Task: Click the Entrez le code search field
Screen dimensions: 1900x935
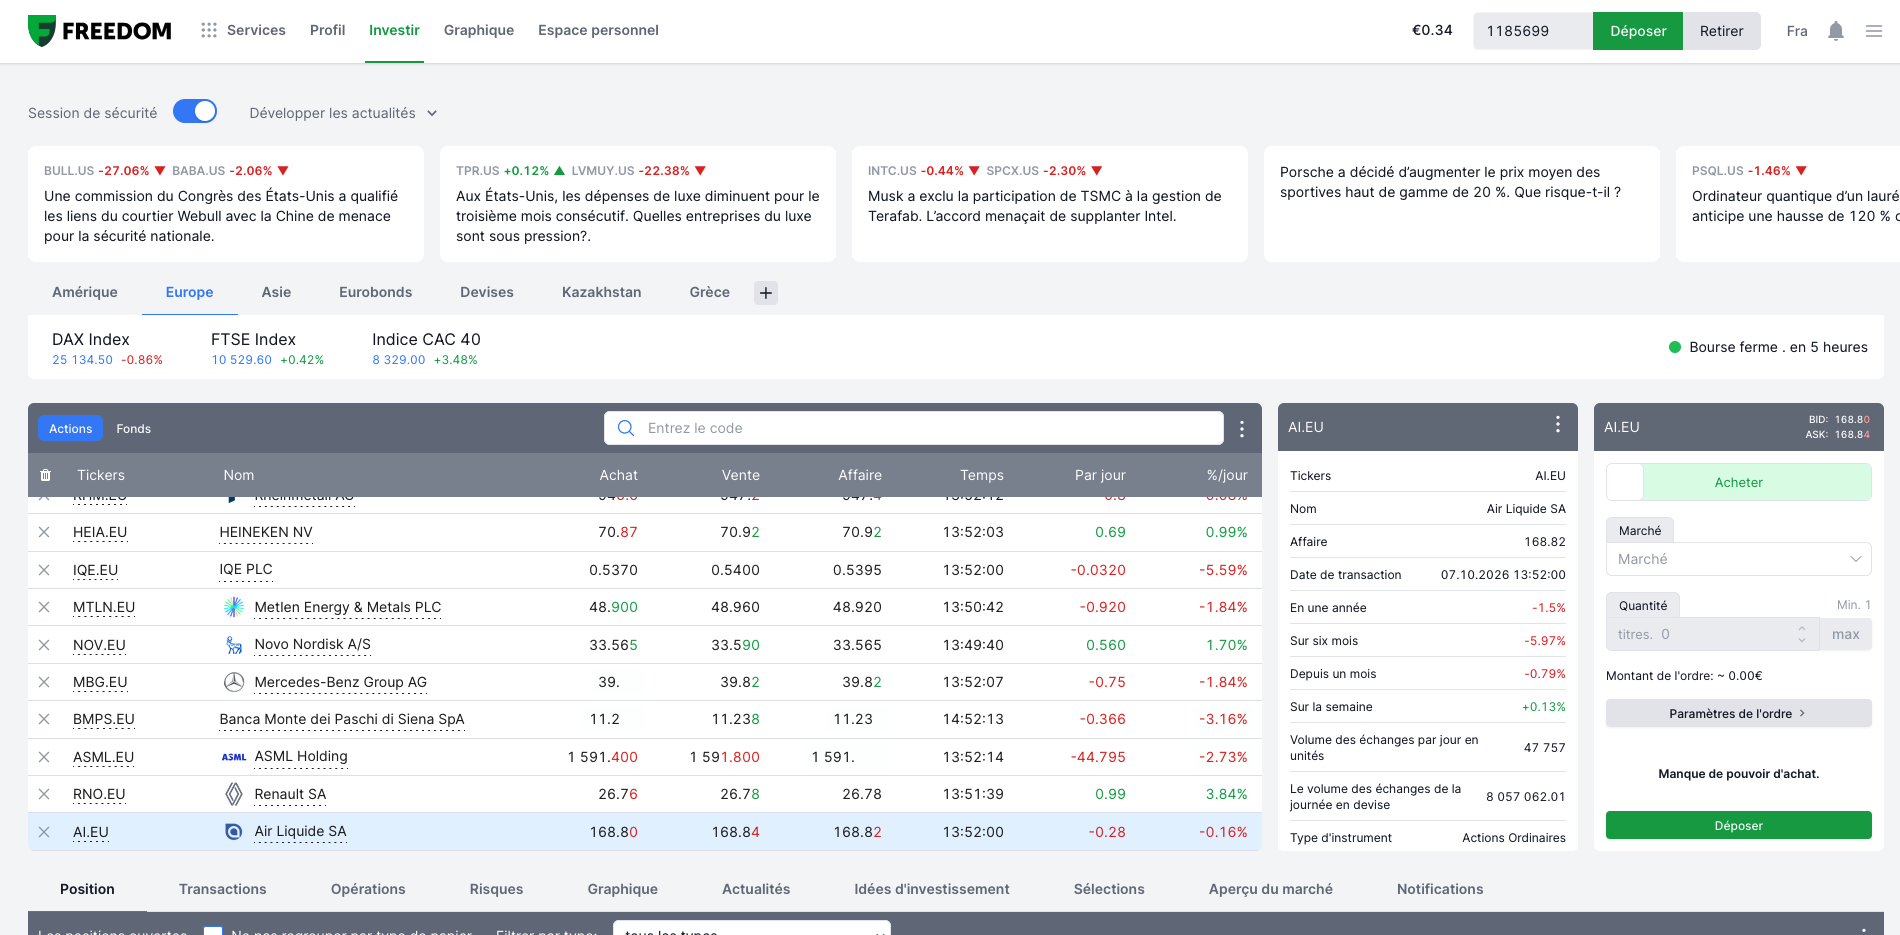Action: [x=914, y=428]
